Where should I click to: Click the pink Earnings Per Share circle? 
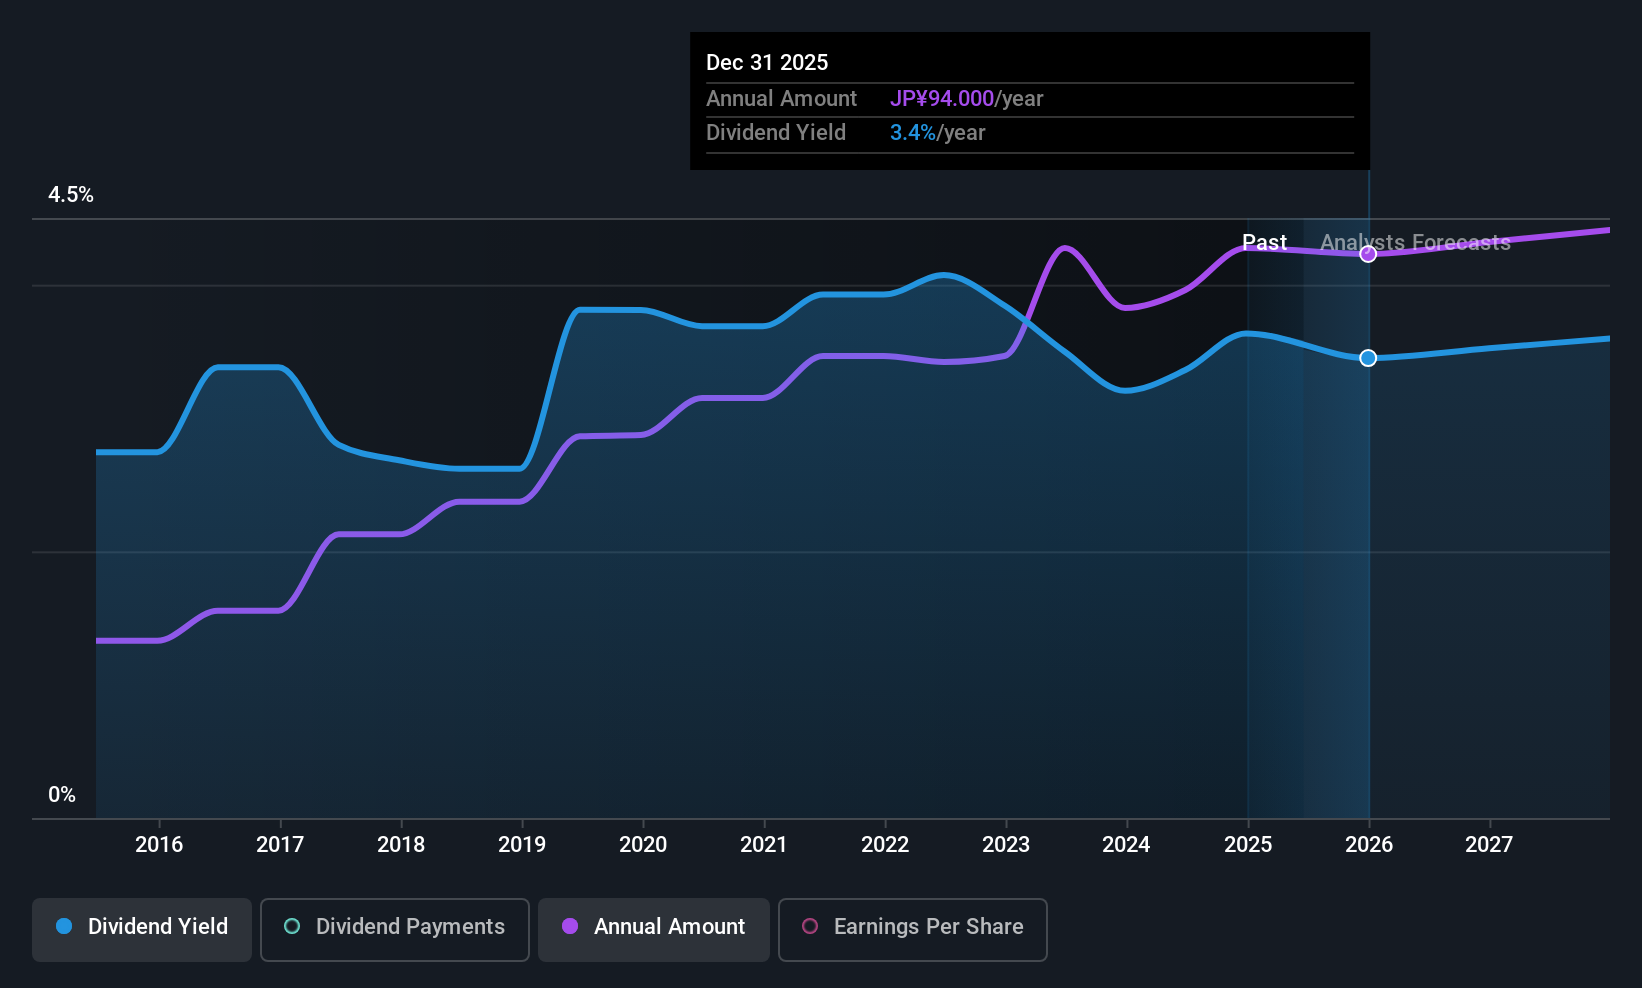coord(810,926)
